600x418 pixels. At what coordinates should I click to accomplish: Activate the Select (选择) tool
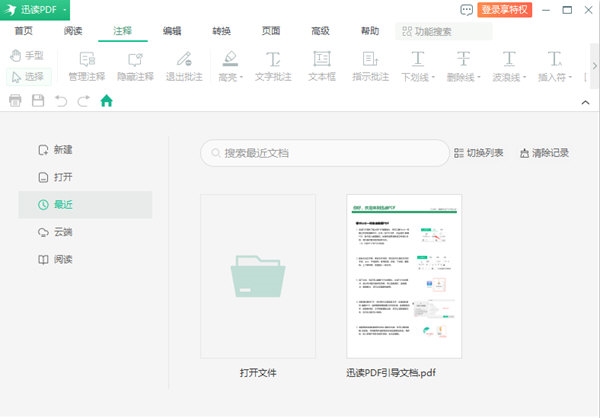click(x=28, y=77)
